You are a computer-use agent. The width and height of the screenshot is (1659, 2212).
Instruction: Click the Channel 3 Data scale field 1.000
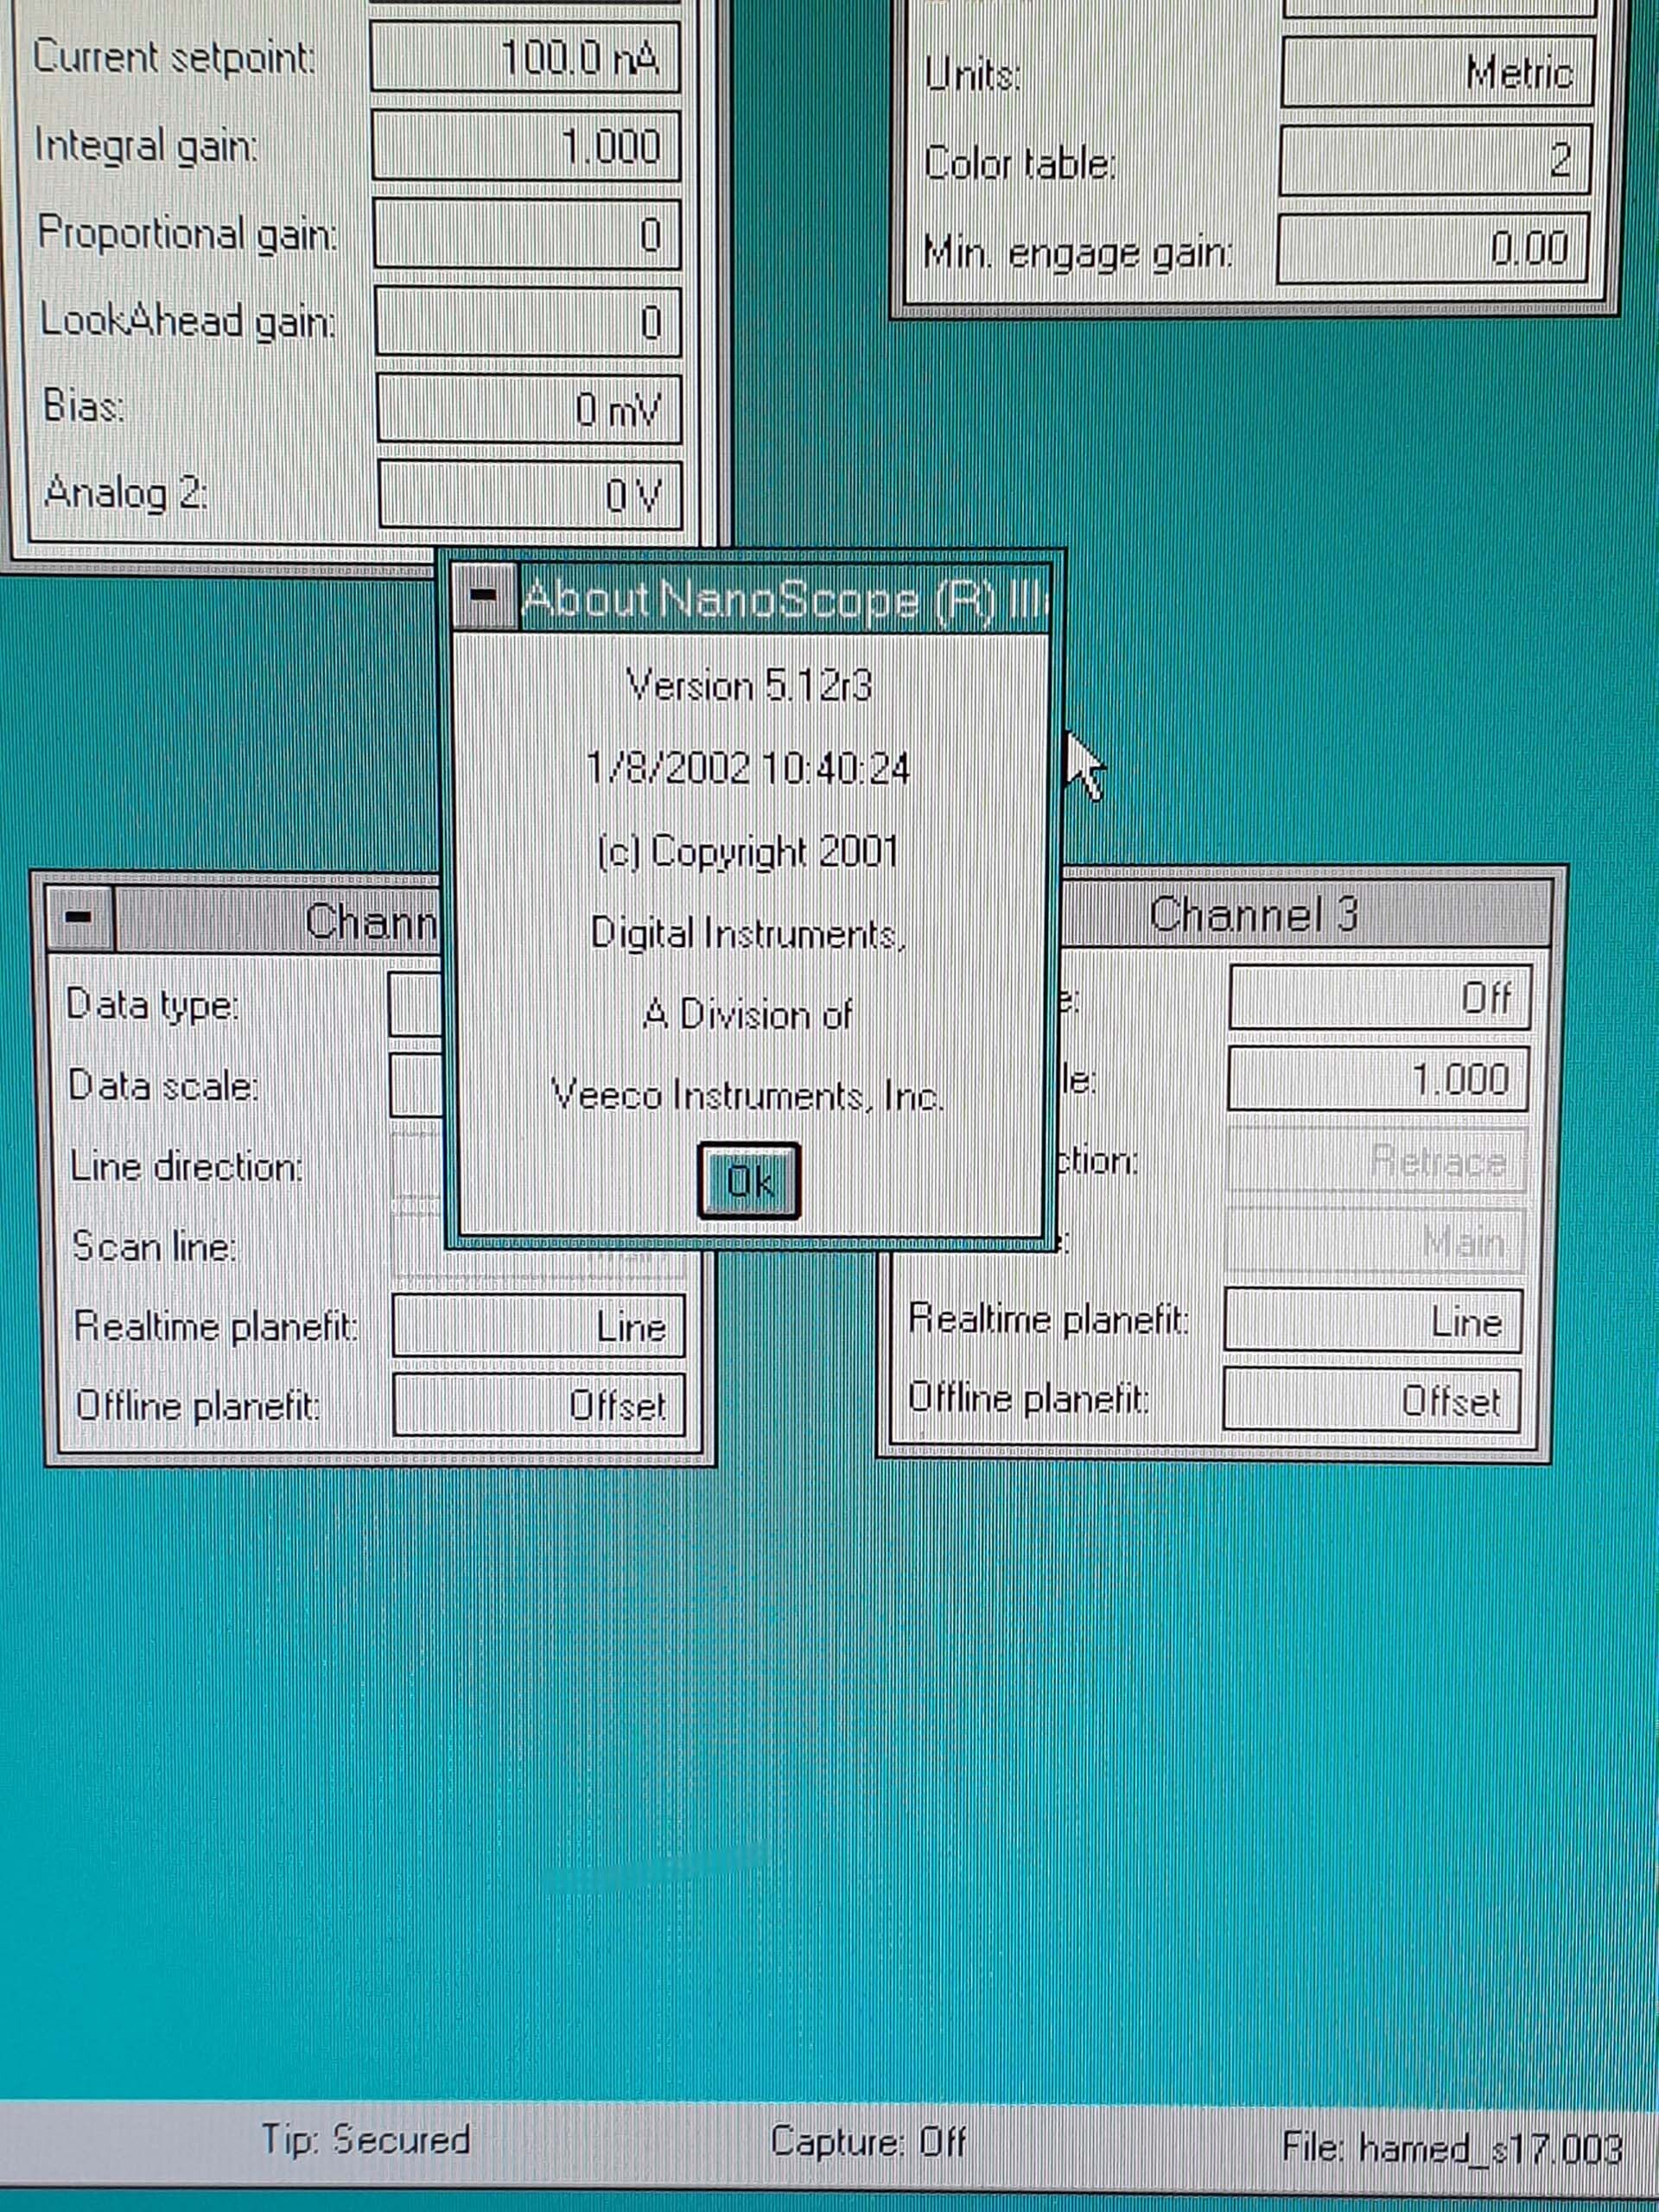pos(1378,1078)
